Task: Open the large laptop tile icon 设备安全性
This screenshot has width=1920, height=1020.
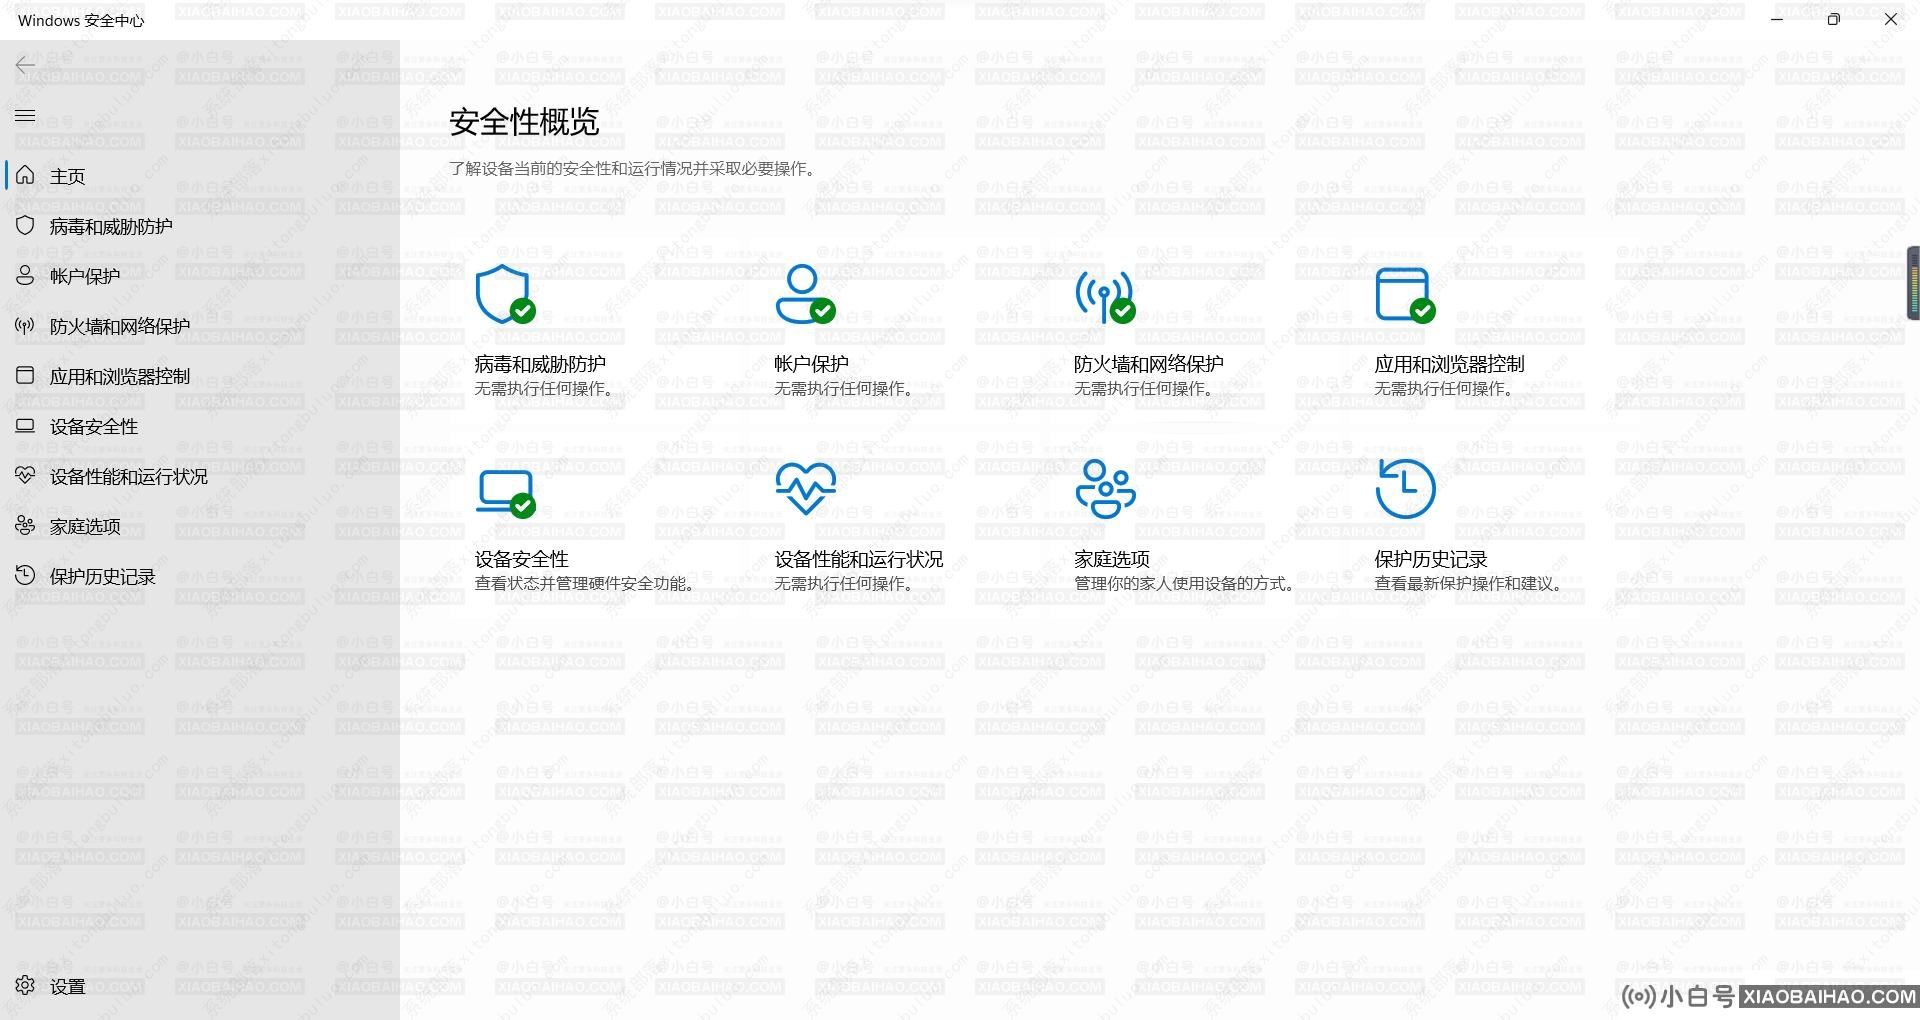Action: [505, 493]
